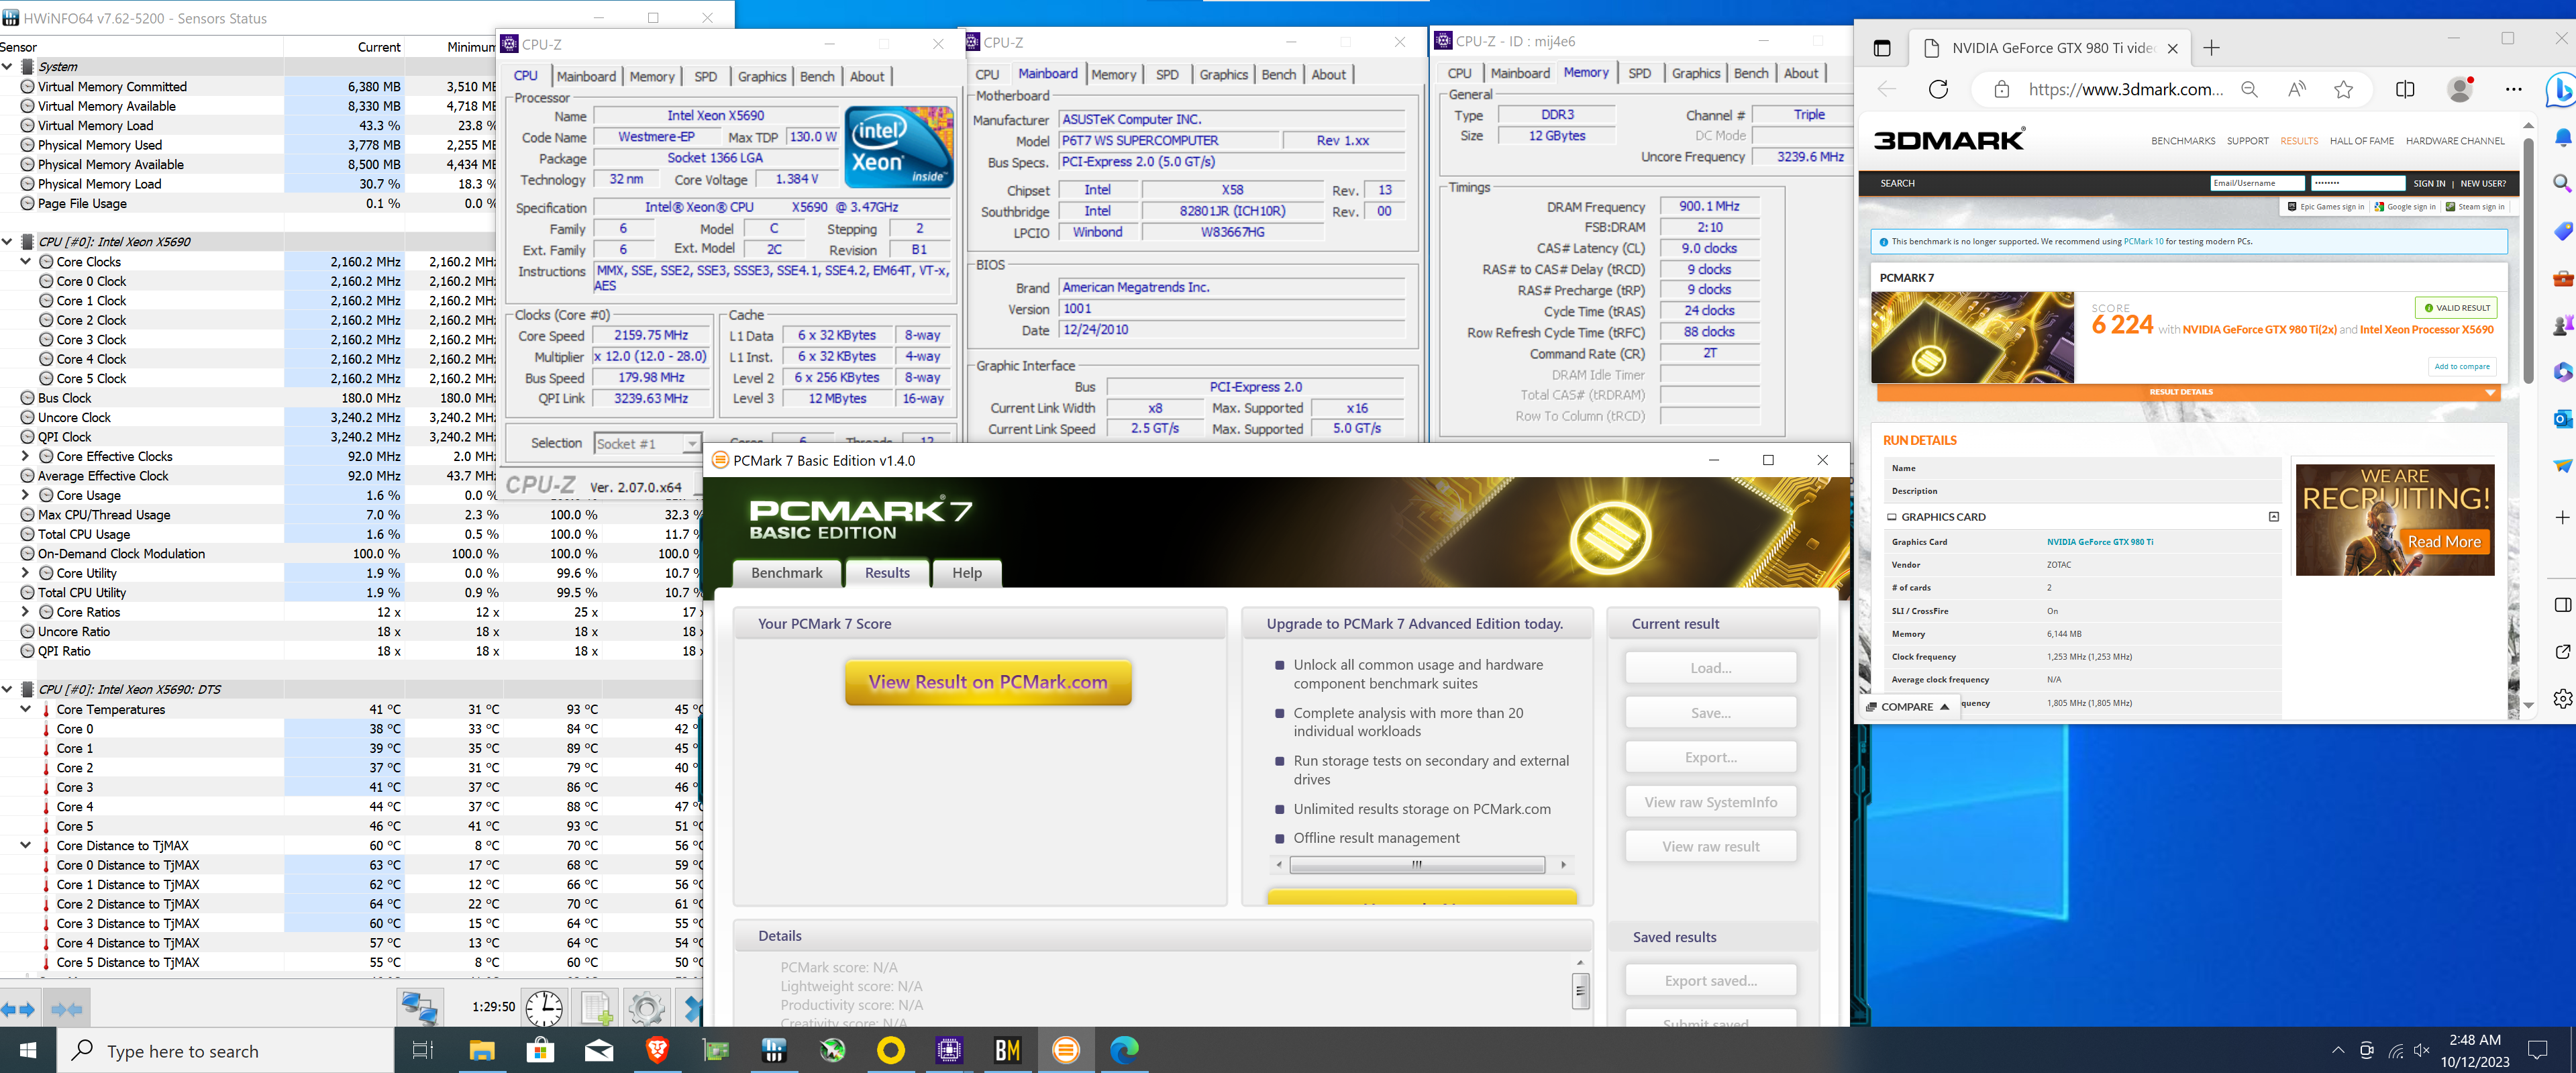
Task: Click Edge sidebar shopping tag icon
Action: point(2563,231)
